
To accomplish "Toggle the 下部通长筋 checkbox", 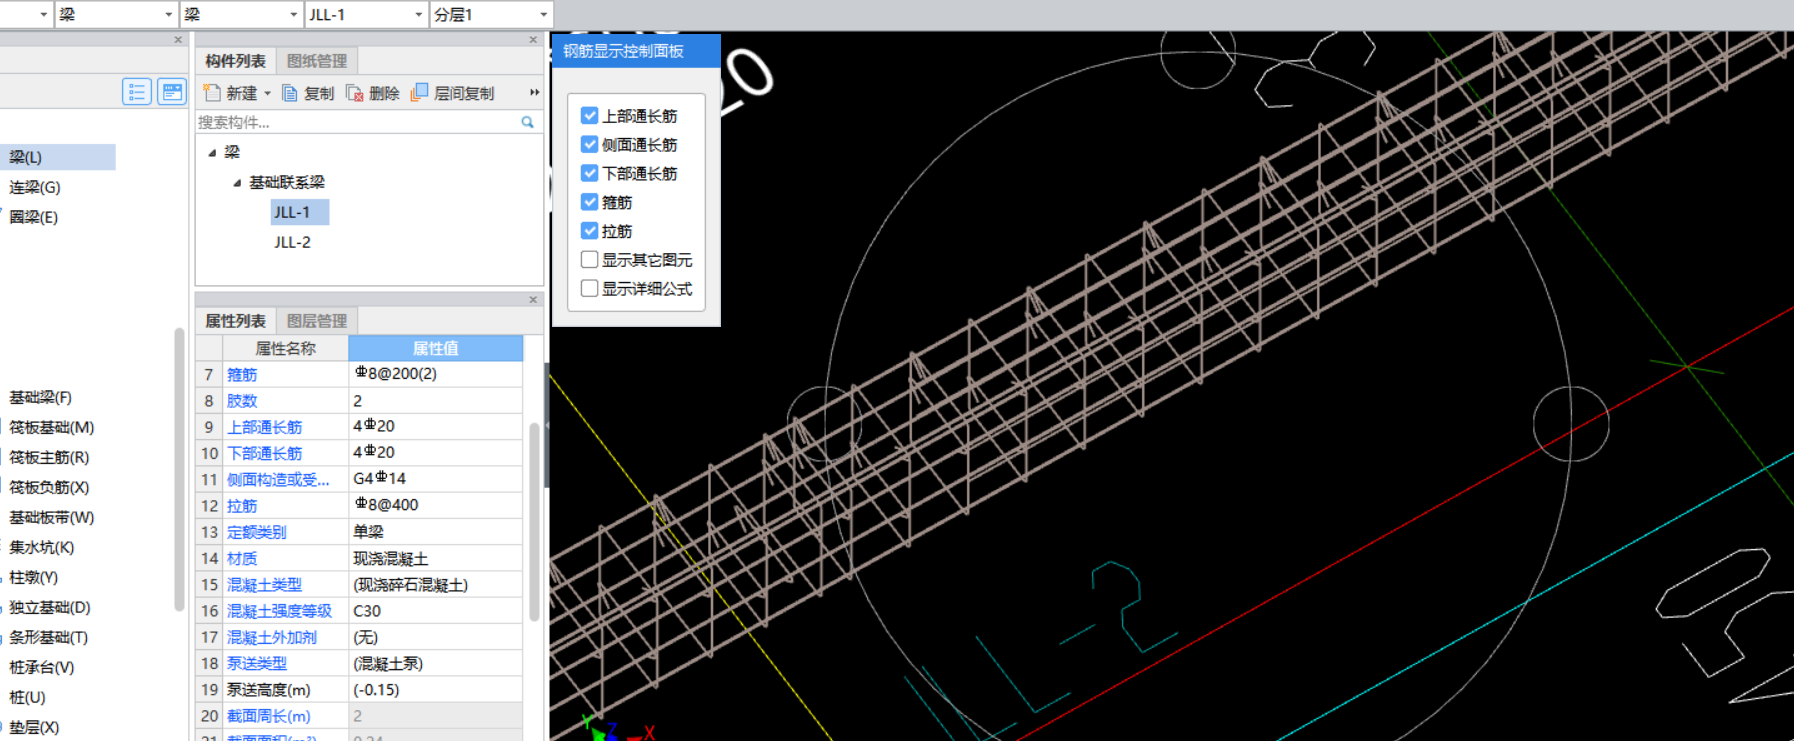I will click(x=590, y=173).
